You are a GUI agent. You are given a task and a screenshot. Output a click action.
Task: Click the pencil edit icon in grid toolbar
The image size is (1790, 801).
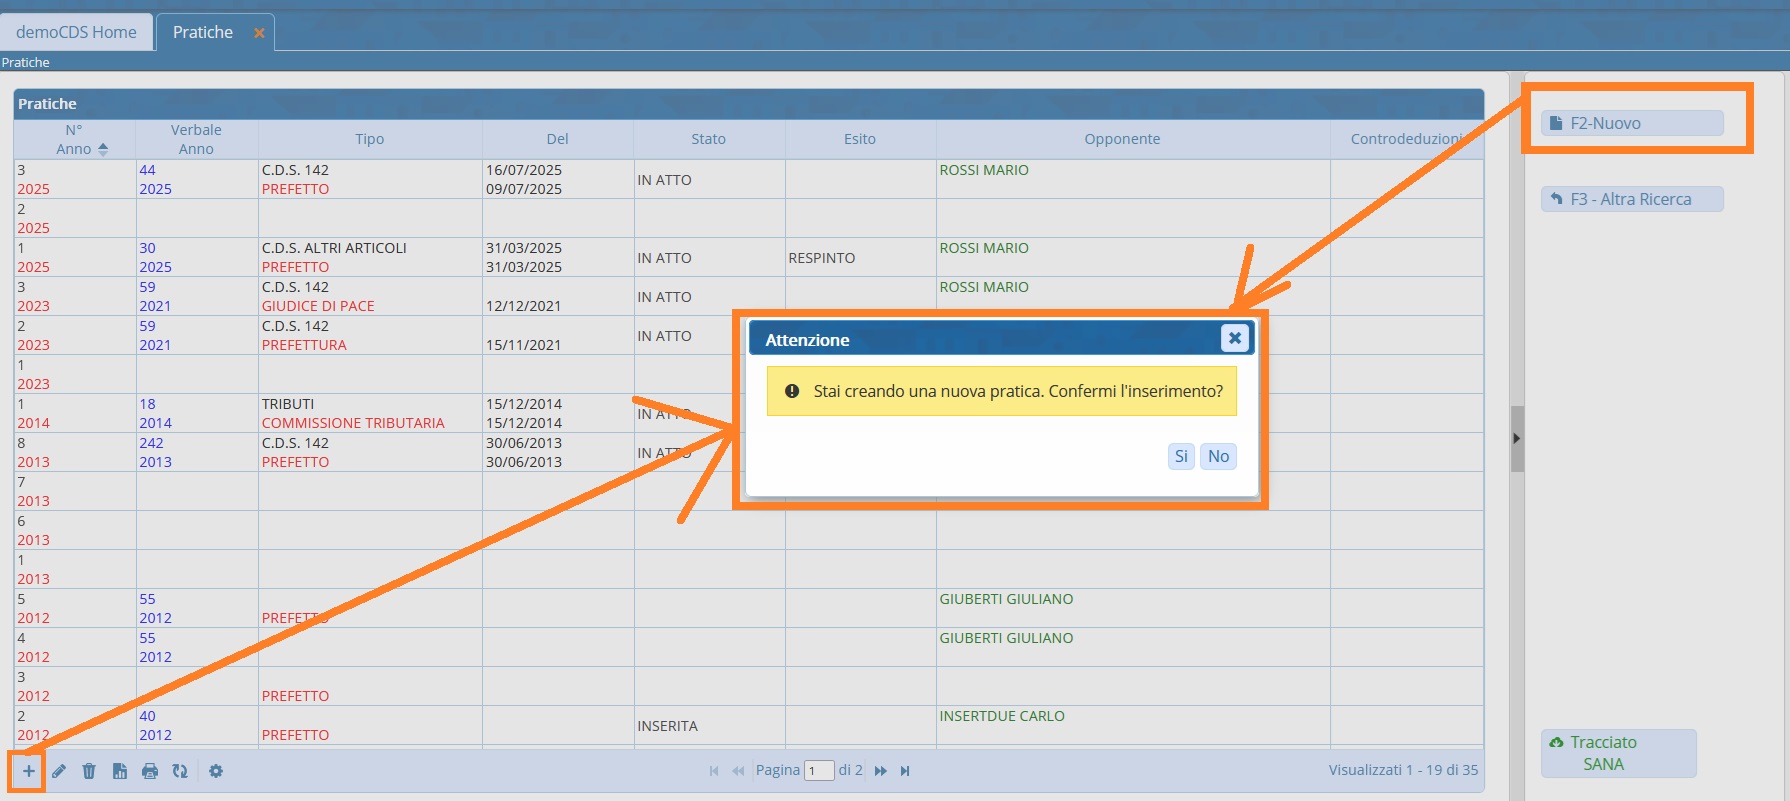coord(59,771)
